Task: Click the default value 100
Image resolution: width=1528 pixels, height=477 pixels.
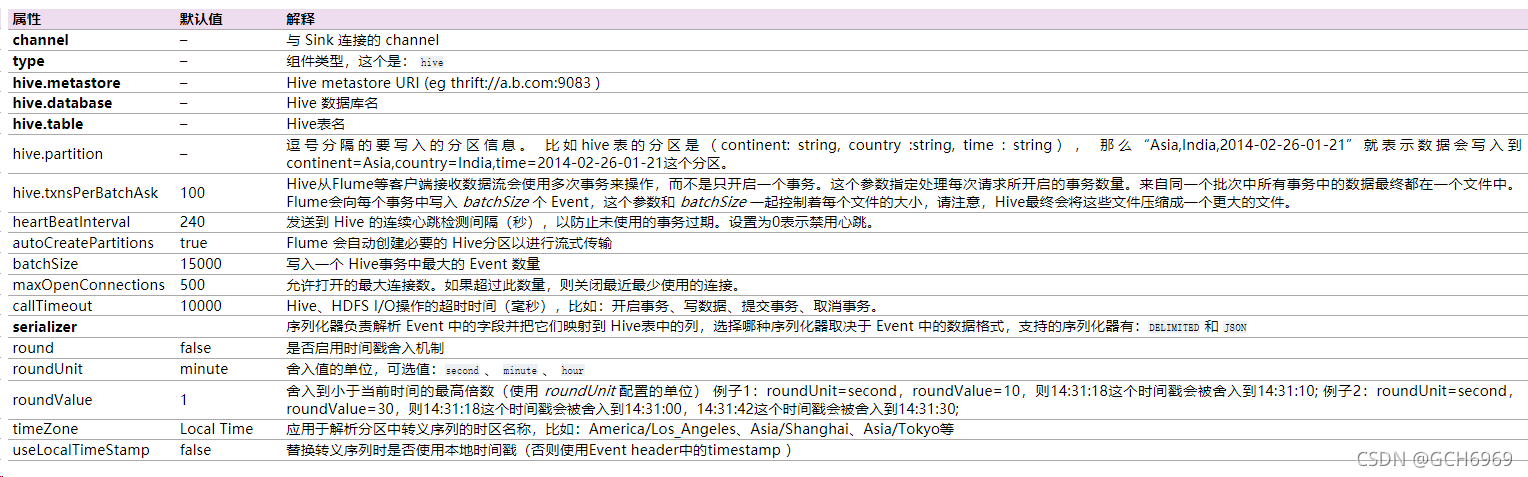Action: (192, 192)
